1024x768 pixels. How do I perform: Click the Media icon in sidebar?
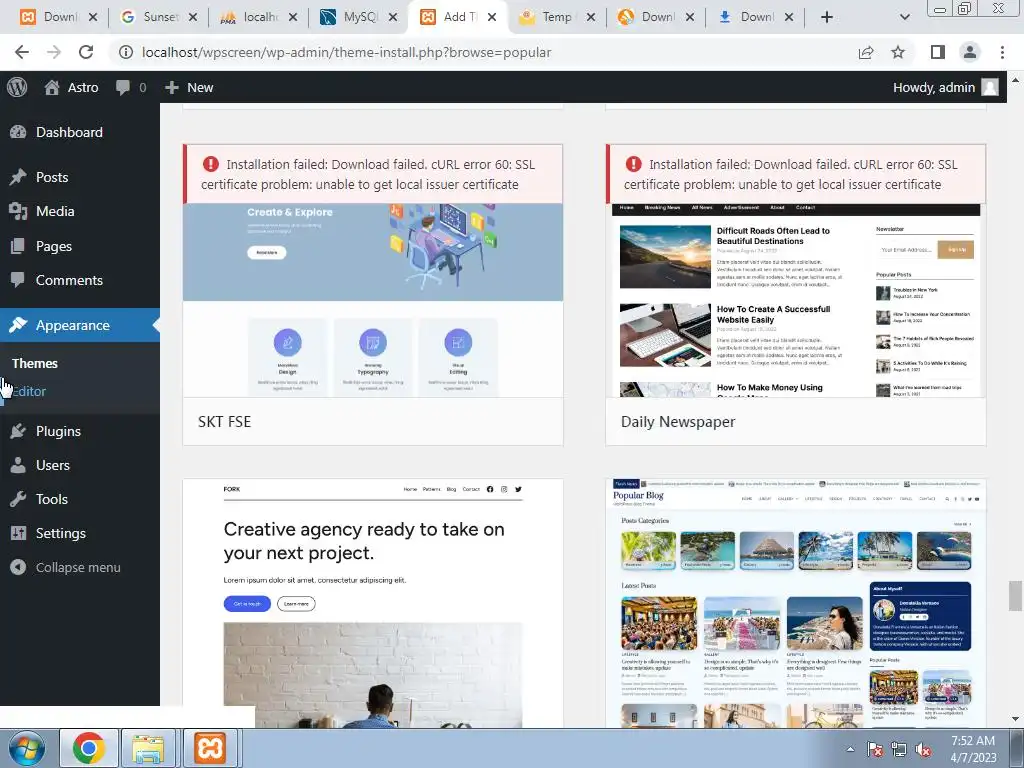[18, 211]
